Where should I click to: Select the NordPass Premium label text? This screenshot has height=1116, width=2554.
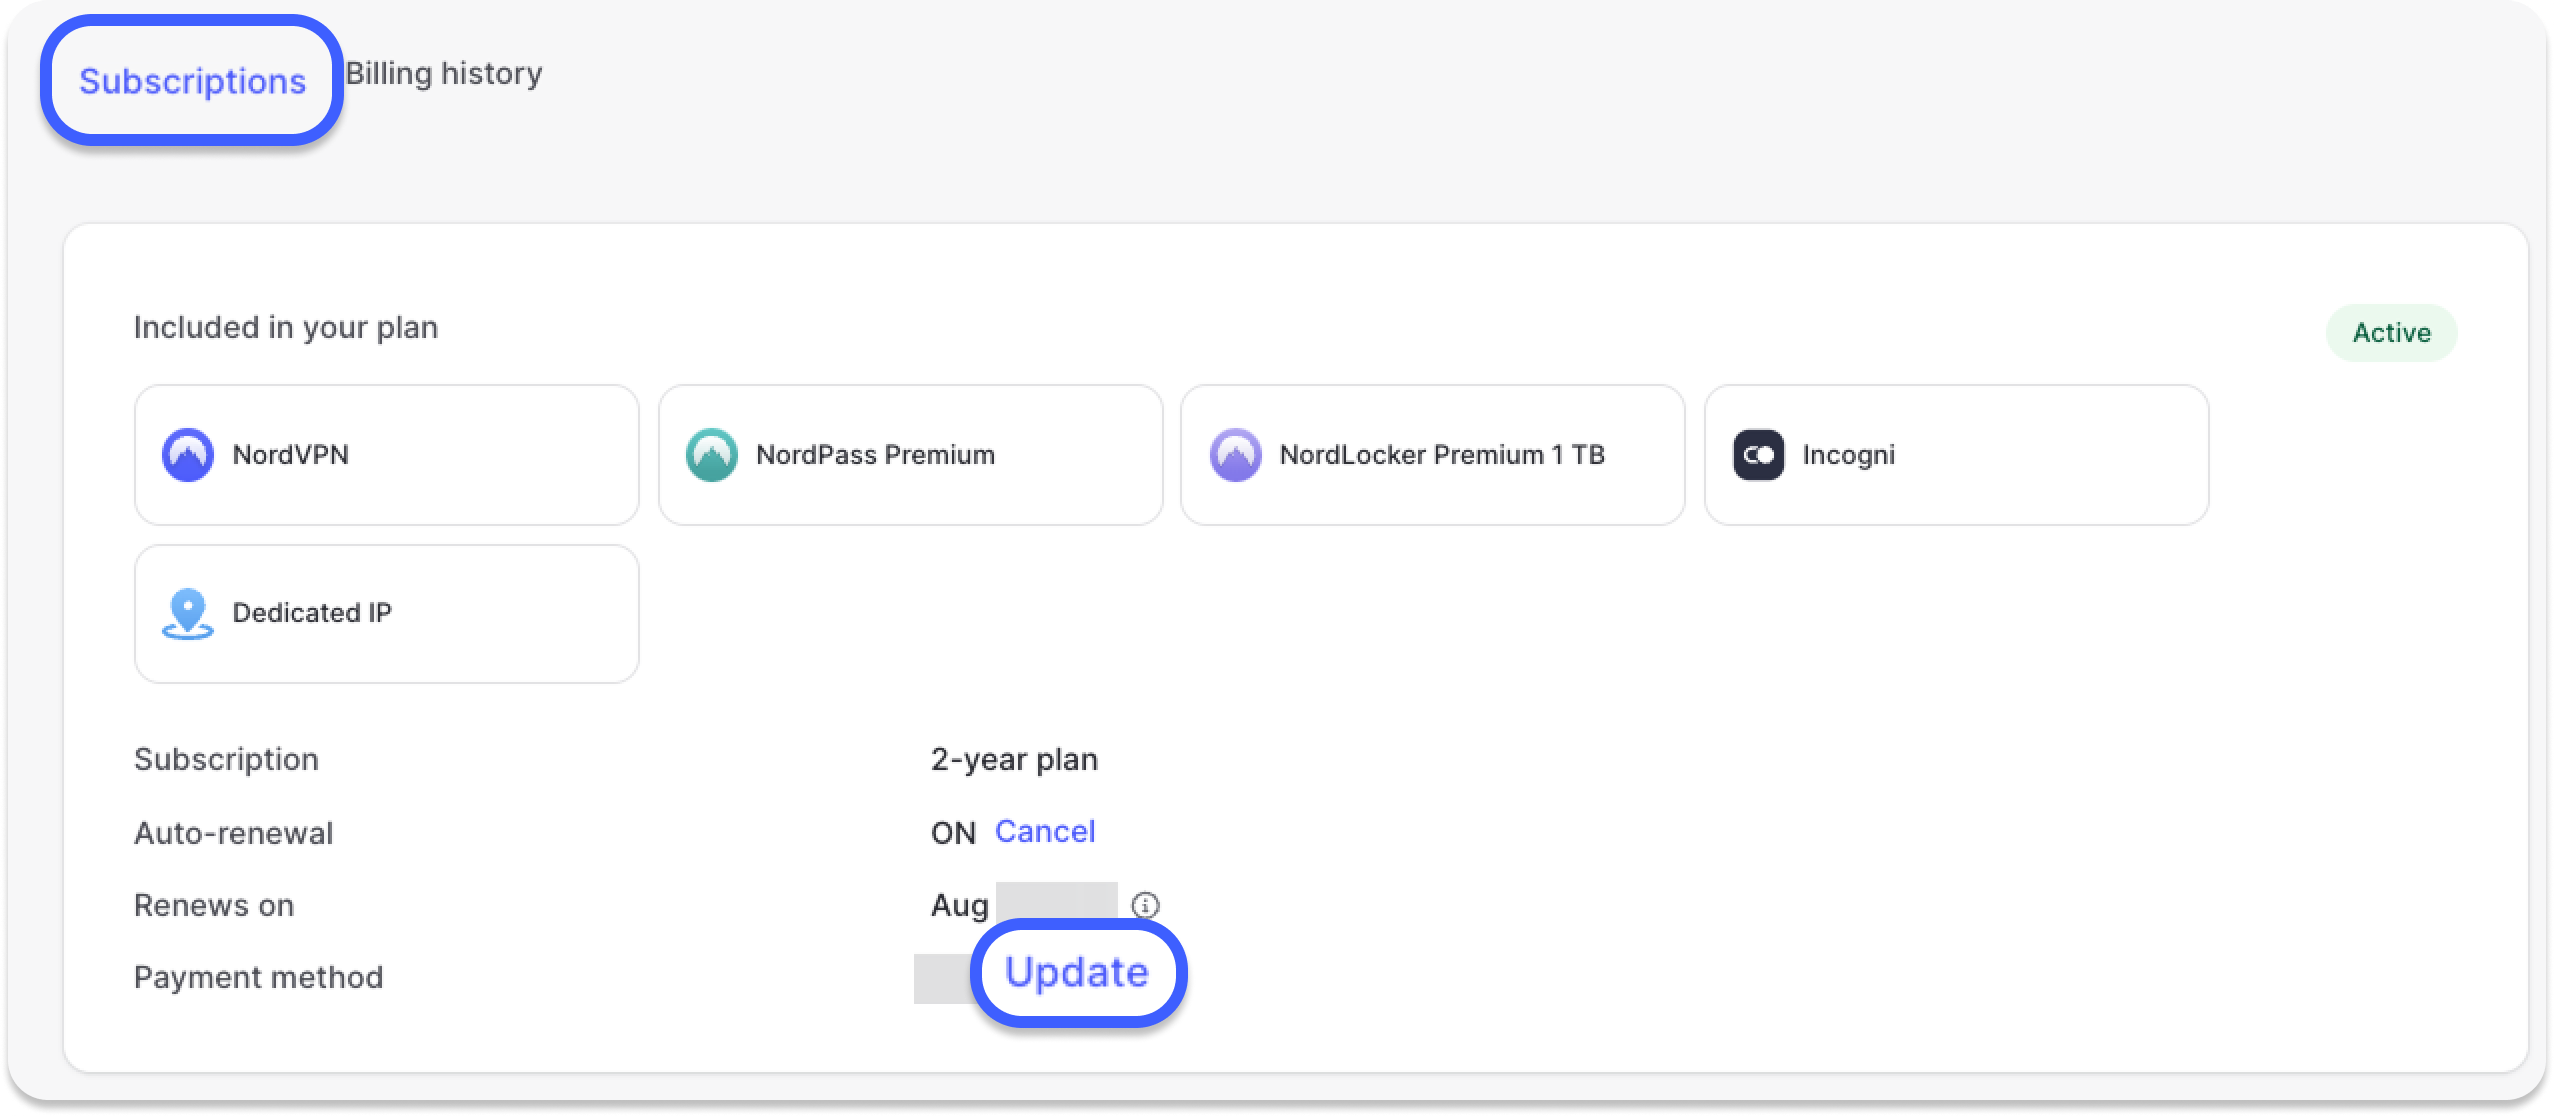[x=875, y=455]
